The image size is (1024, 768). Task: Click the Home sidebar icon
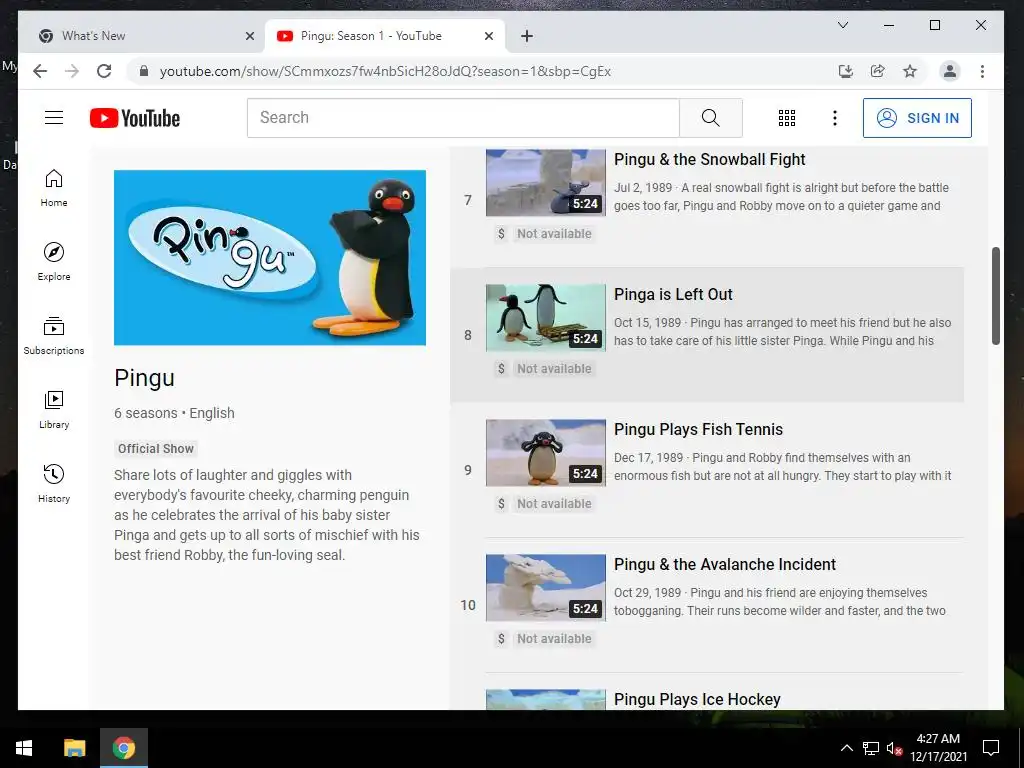click(54, 187)
